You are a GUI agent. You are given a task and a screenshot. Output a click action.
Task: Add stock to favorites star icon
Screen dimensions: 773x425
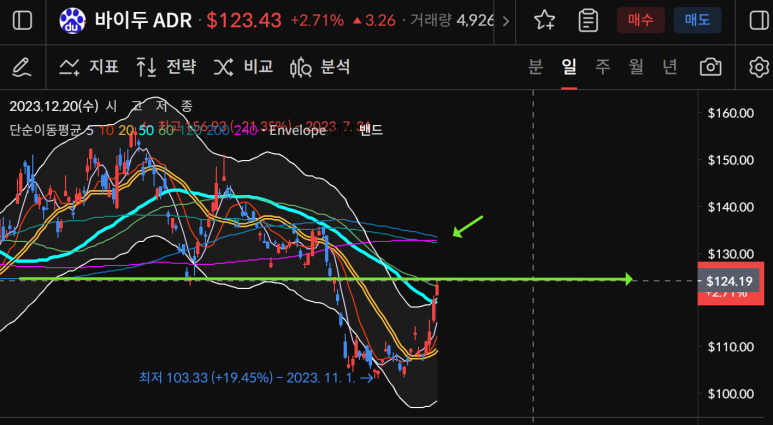pos(544,21)
